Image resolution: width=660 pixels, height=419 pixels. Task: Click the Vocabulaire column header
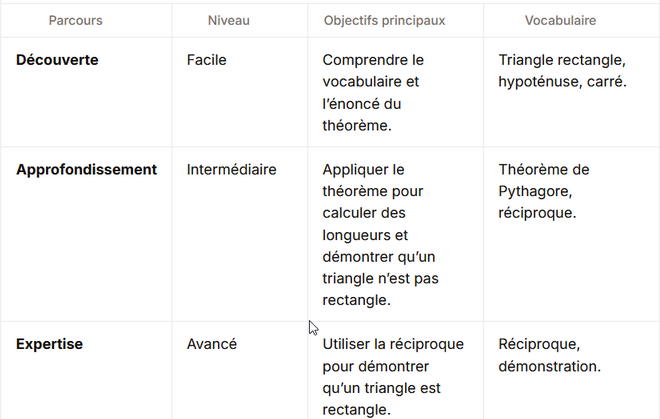coord(560,20)
